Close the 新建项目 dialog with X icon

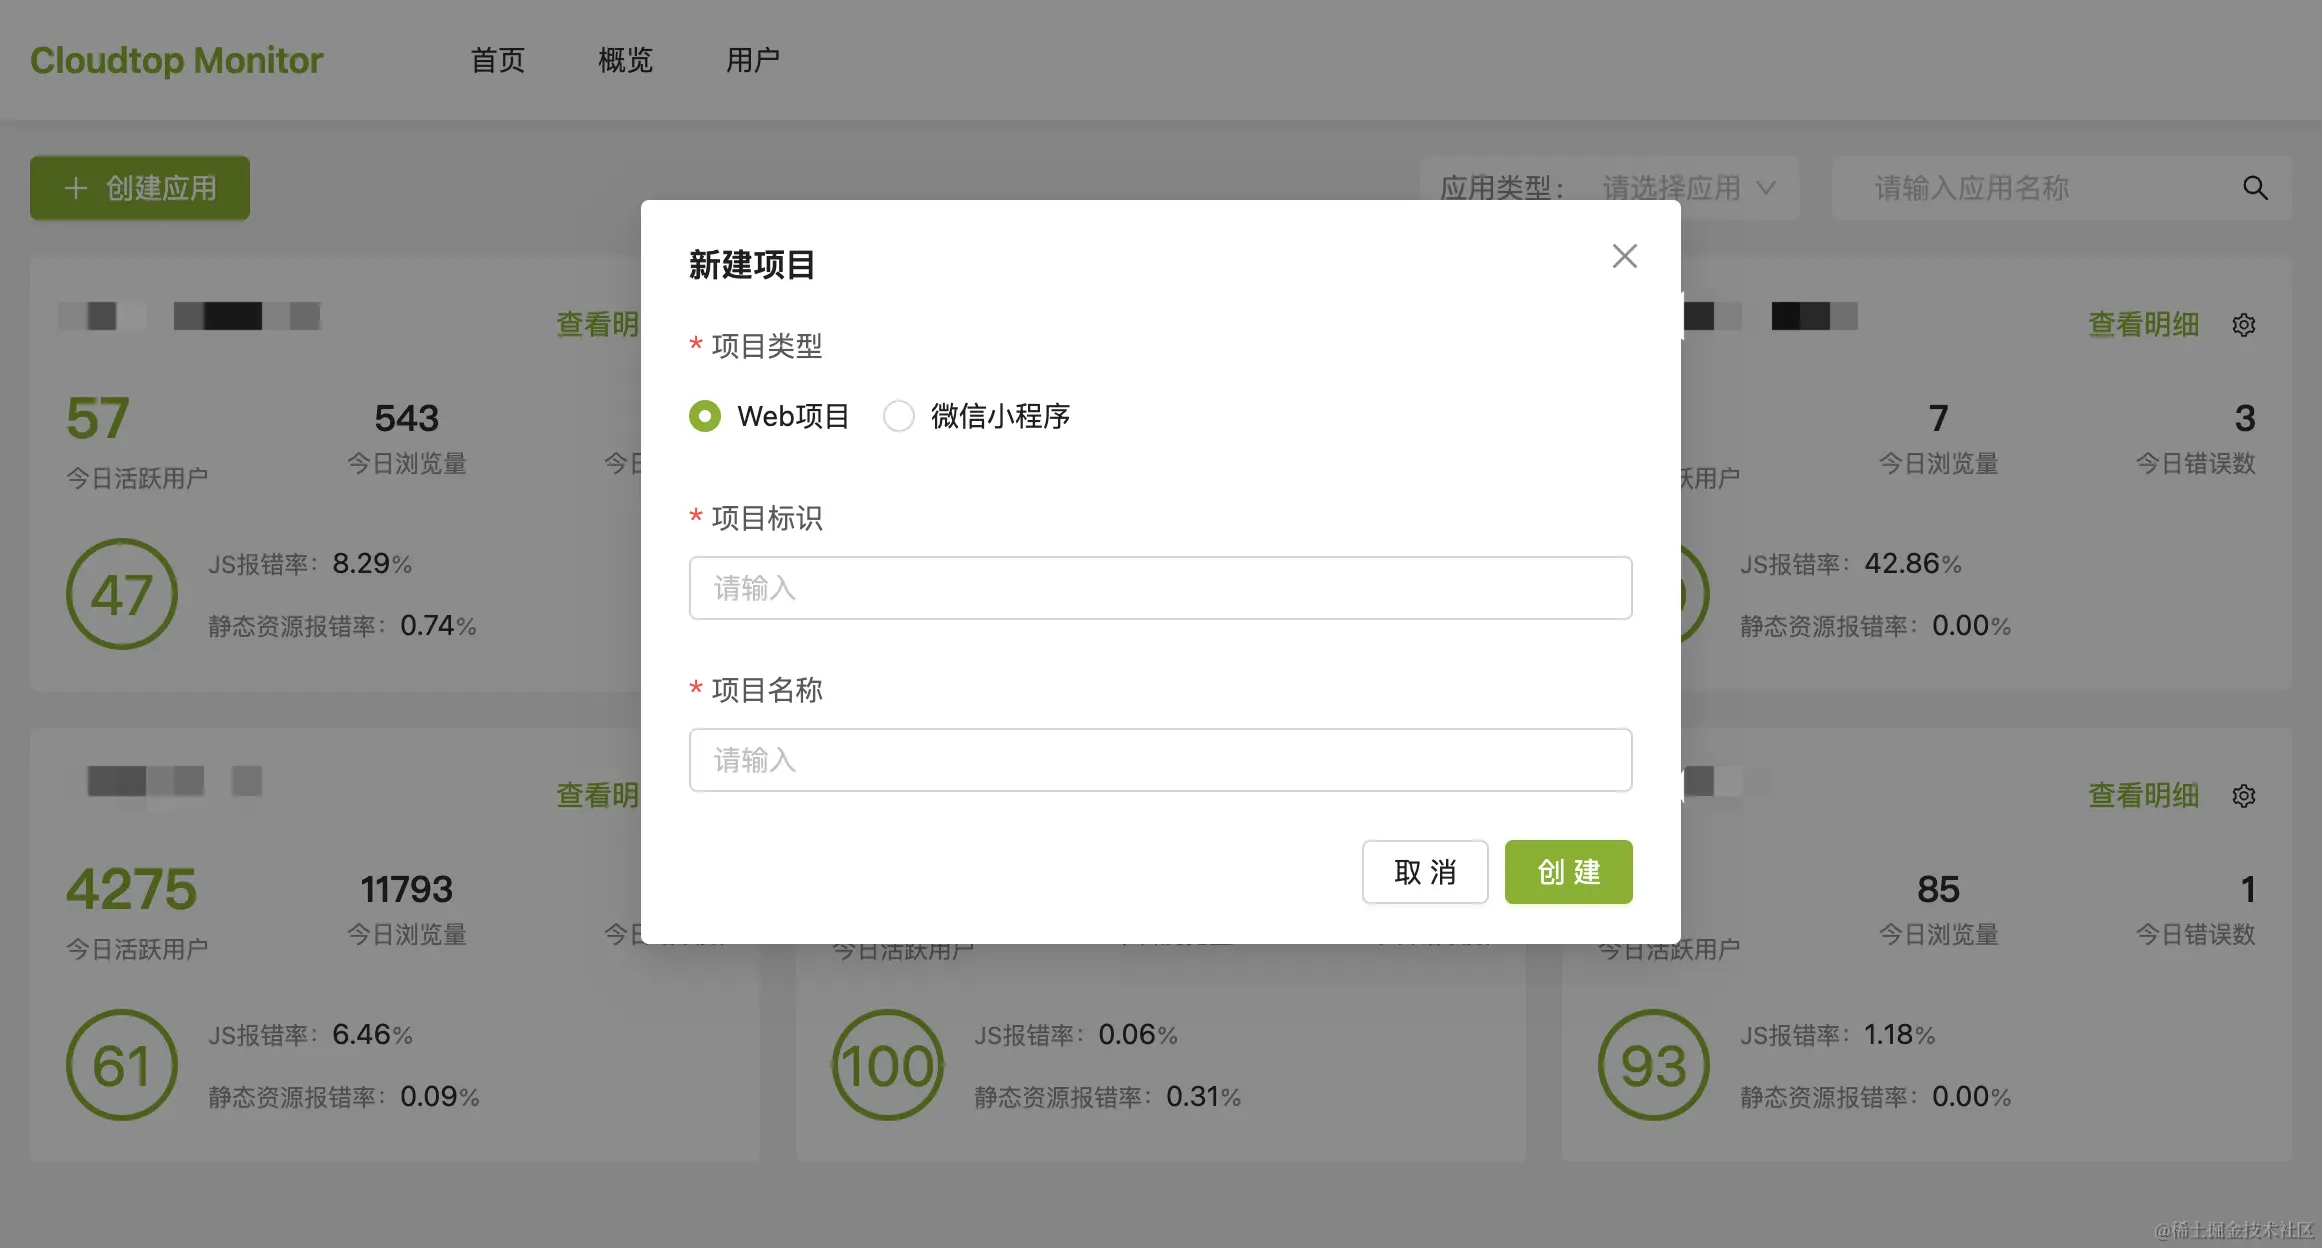[1624, 256]
